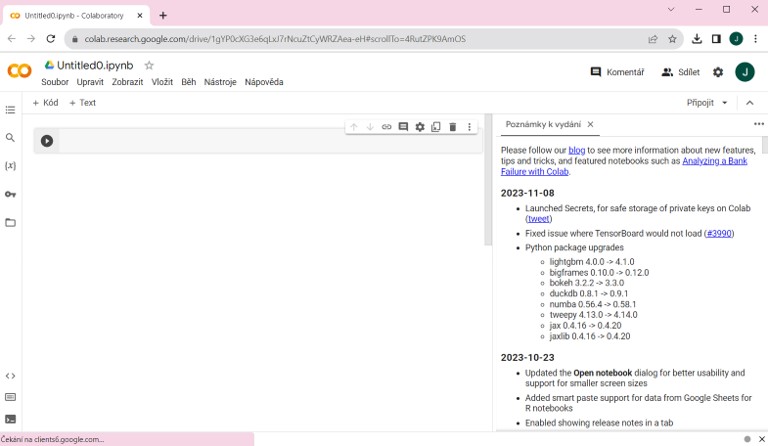
Task: Move cell down arrow
Action: click(370, 127)
